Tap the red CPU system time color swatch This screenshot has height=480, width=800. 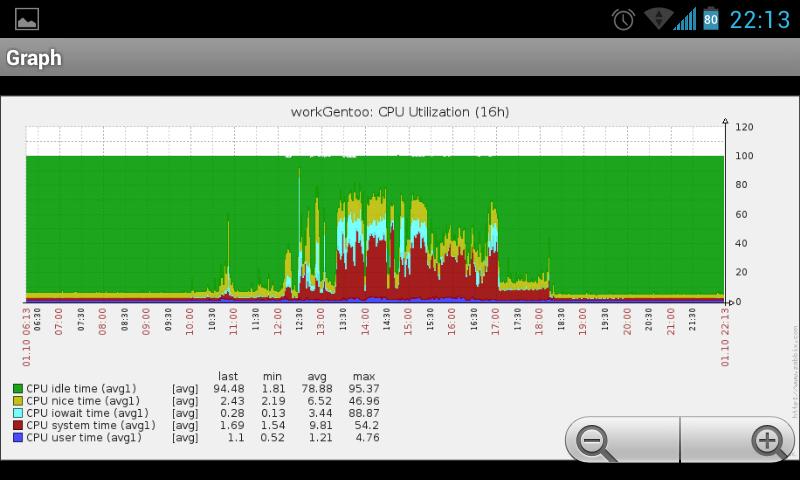18,425
